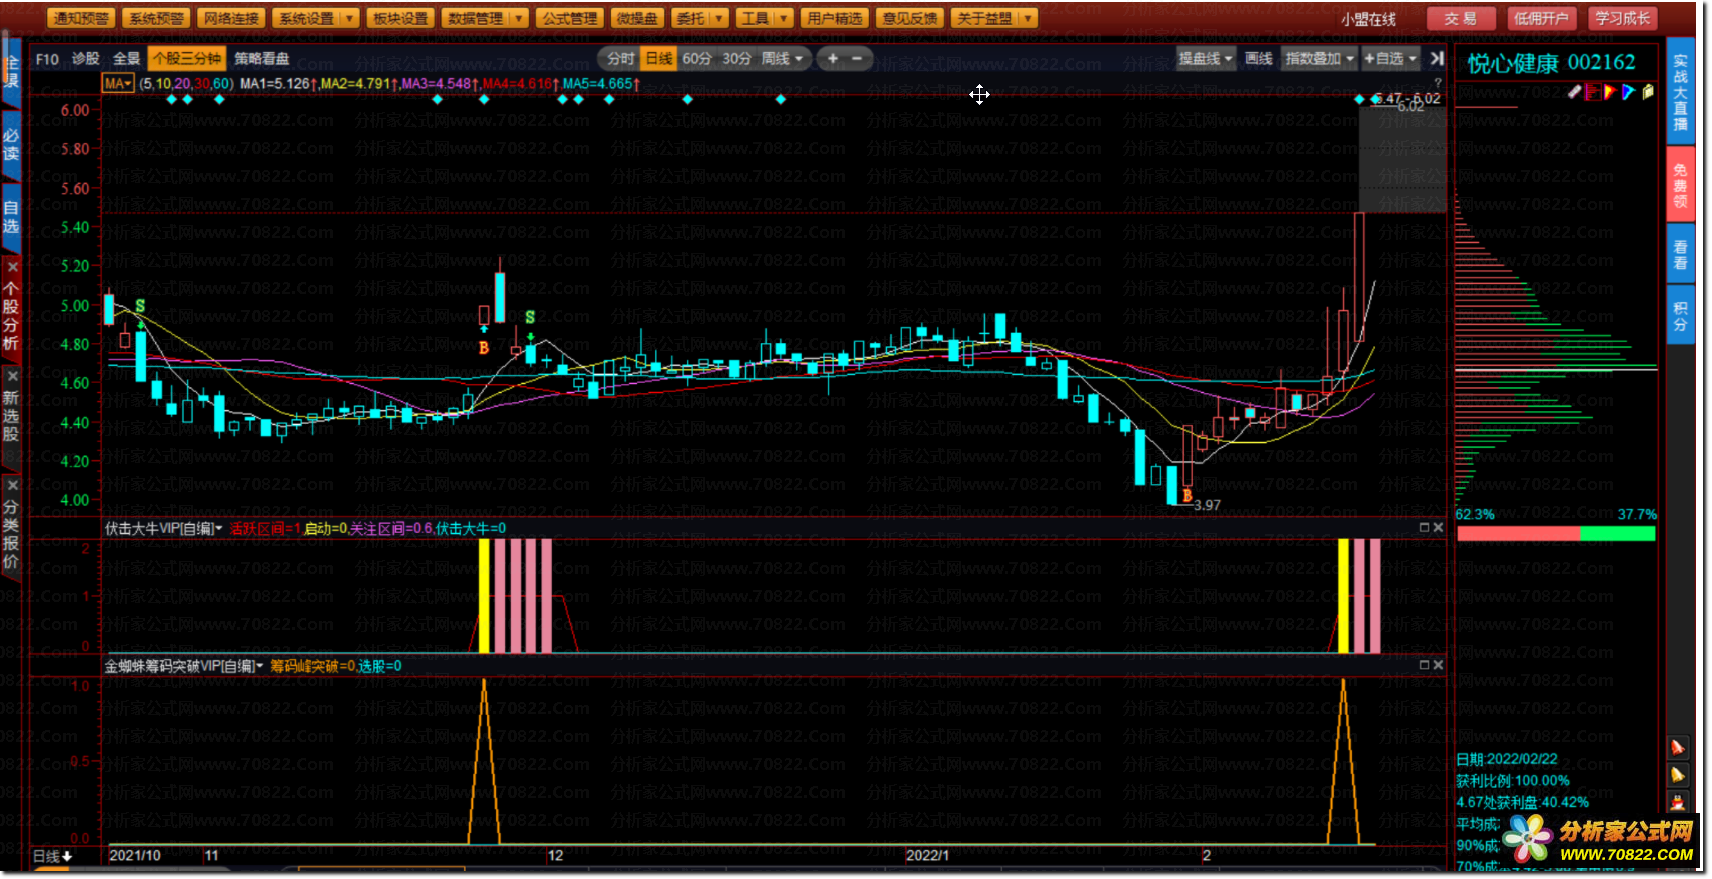Open the F10 company info tab

coord(47,59)
